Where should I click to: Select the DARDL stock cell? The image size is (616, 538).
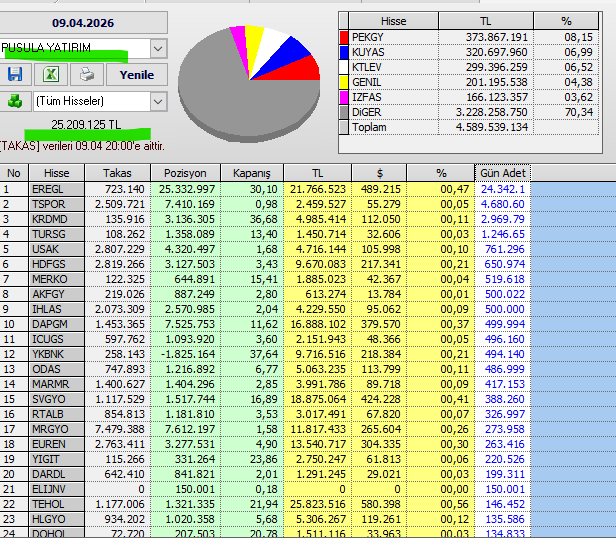click(57, 474)
